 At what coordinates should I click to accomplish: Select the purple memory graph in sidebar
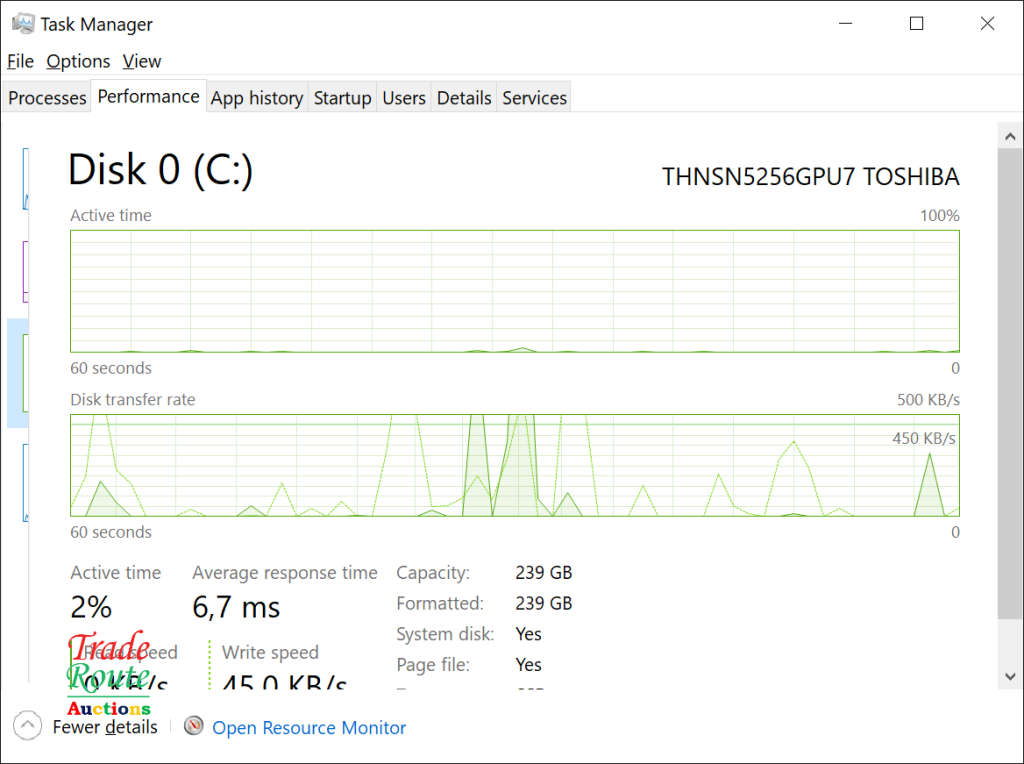(x=25, y=272)
